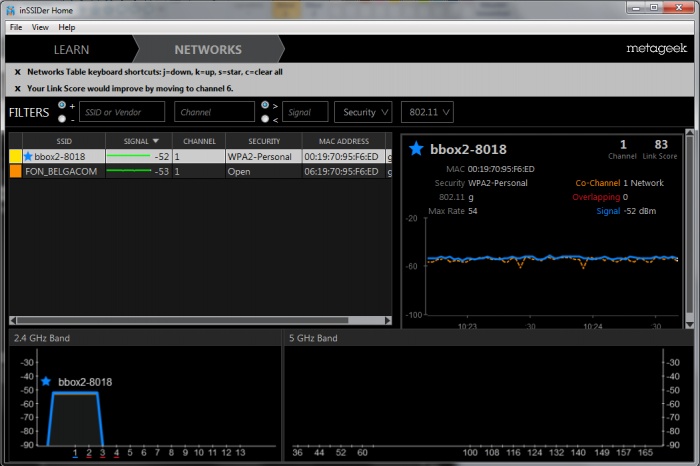This screenshot has width=700, height=466.
Task: Click the Signal filter field
Action: coord(305,112)
